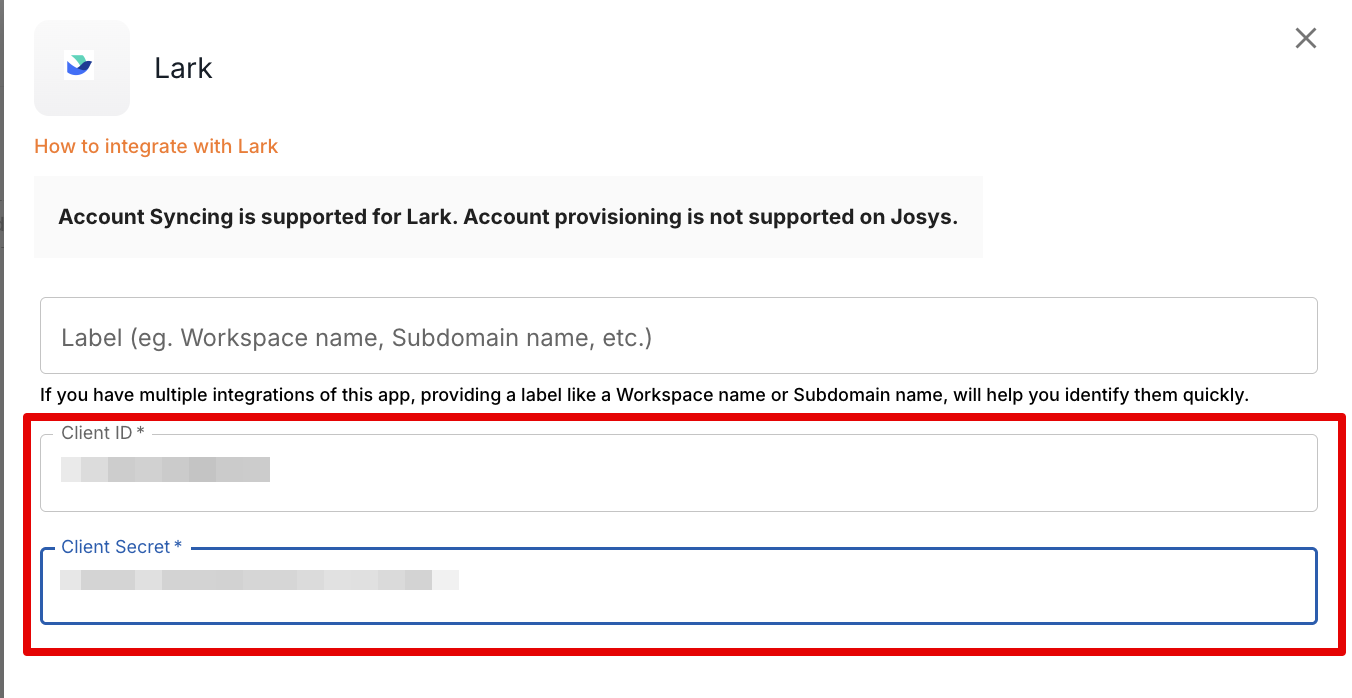
Task: Click the required asterisk beside Client Secret
Action: (x=178, y=547)
